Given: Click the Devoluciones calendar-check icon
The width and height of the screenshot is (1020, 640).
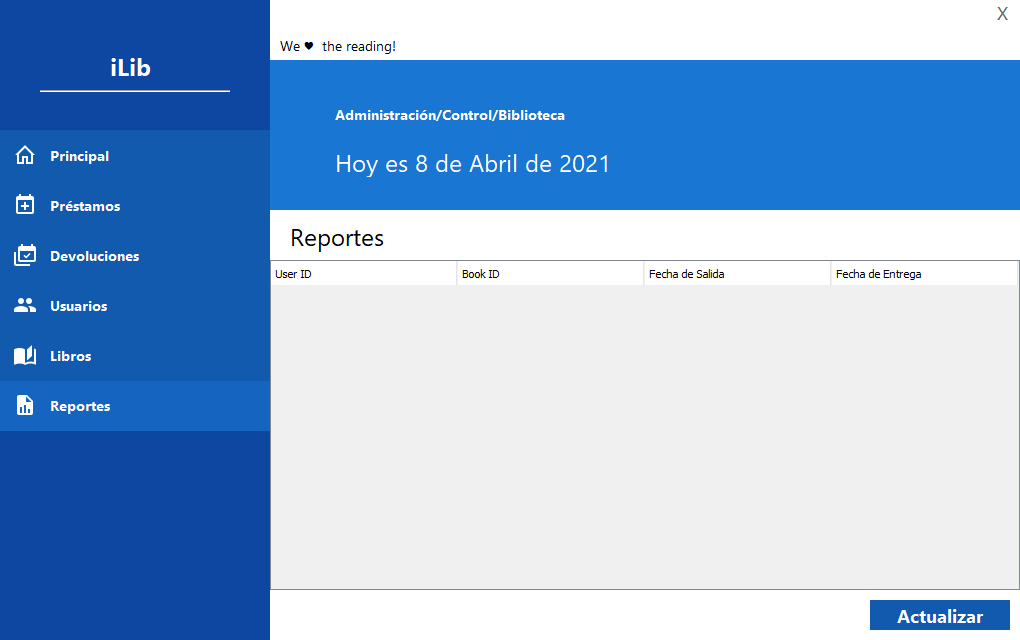Looking at the screenshot, I should click(x=25, y=255).
